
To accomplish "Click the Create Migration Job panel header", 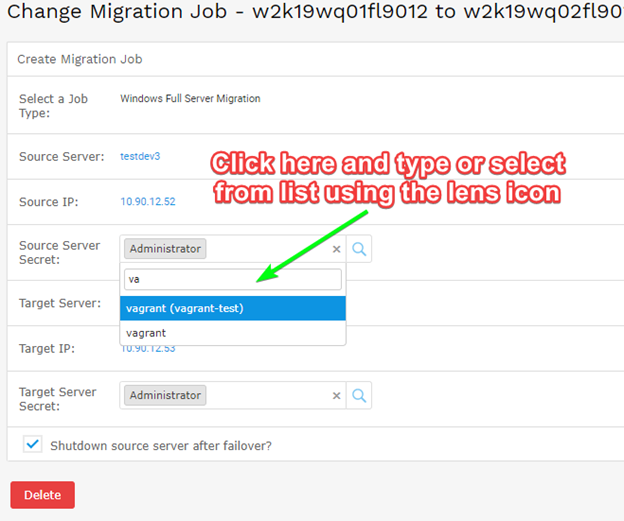I will pos(80,59).
